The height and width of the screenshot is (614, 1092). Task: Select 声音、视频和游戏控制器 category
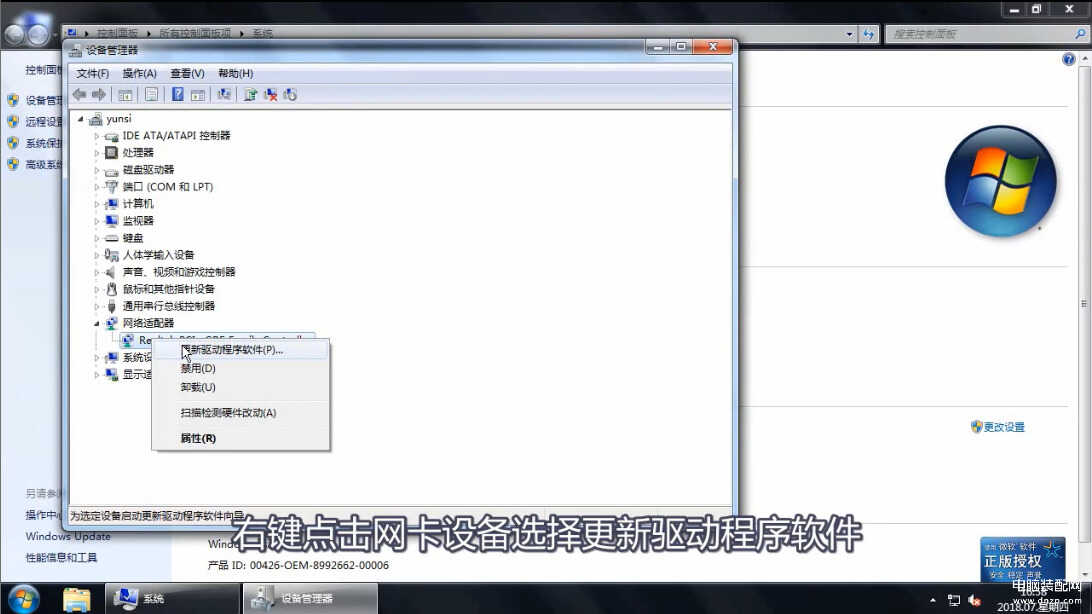coord(179,272)
